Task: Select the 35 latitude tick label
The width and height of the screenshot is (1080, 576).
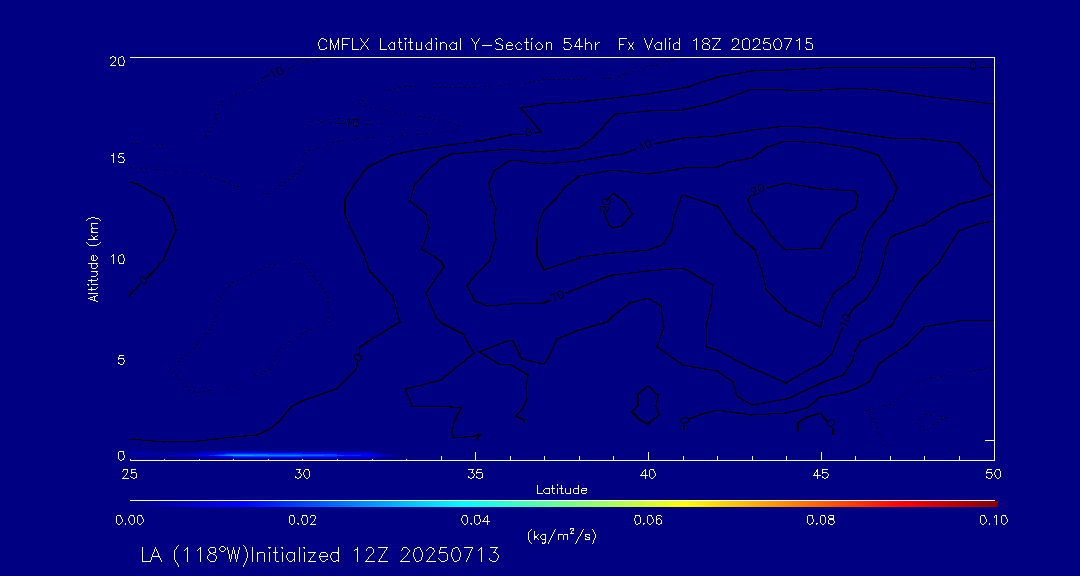Action: [476, 473]
